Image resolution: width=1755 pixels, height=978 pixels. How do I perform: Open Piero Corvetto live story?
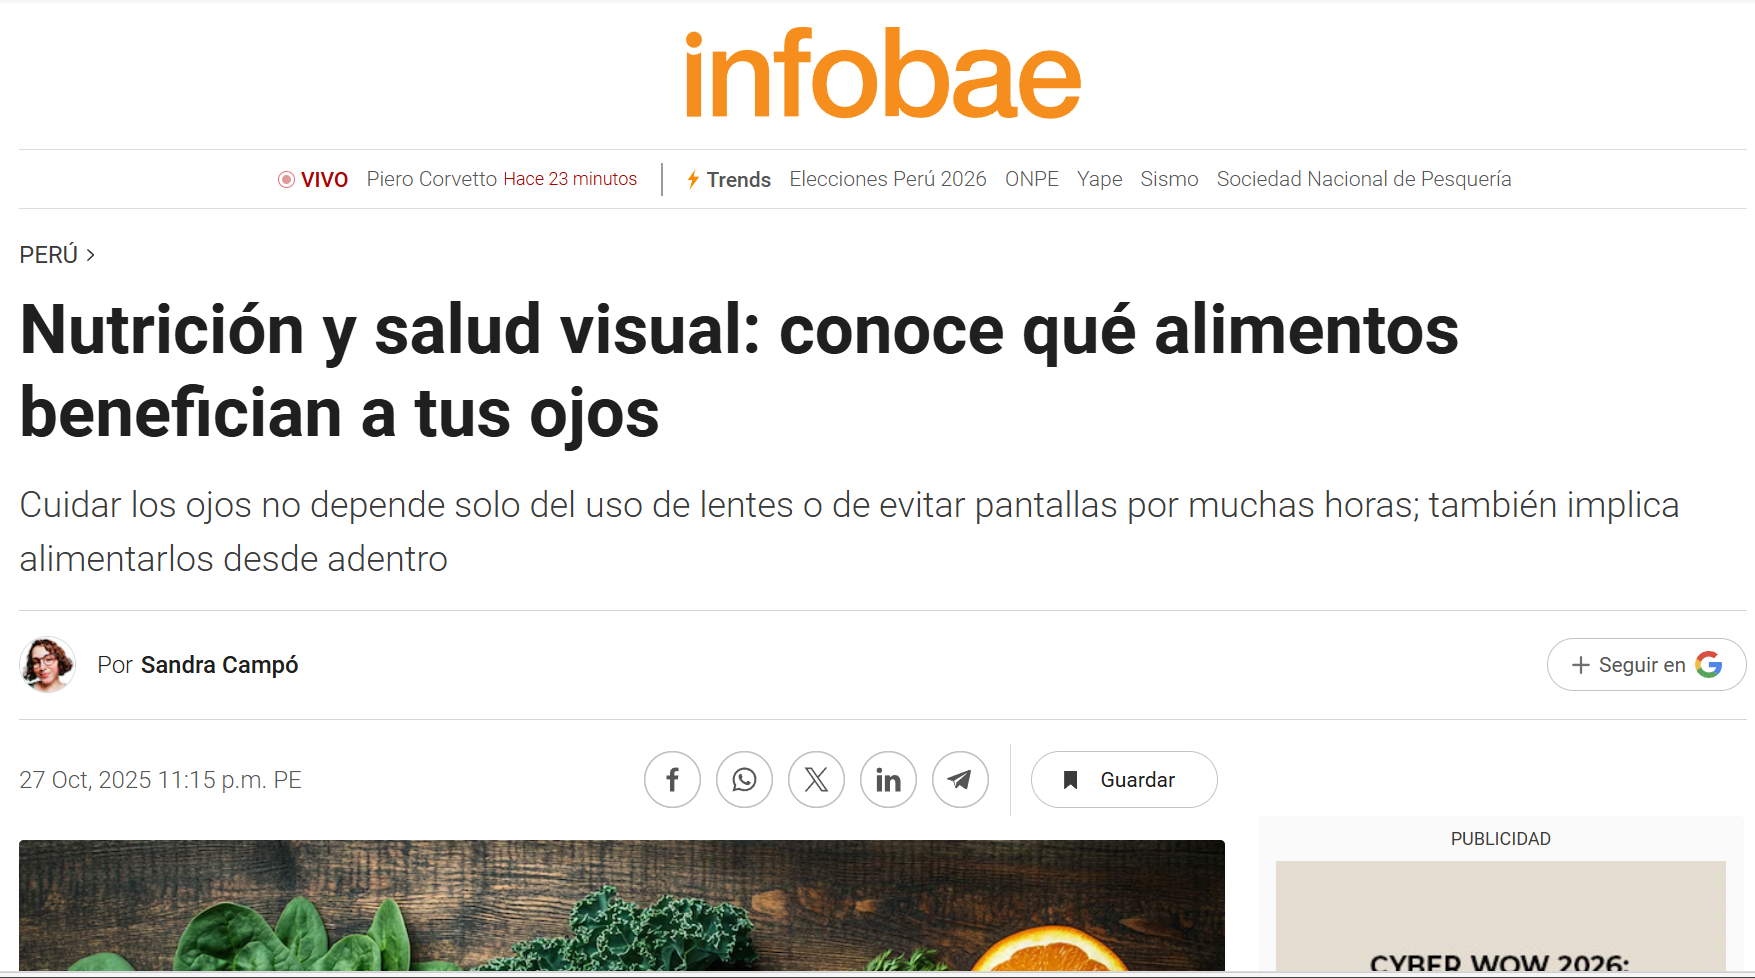pos(431,179)
